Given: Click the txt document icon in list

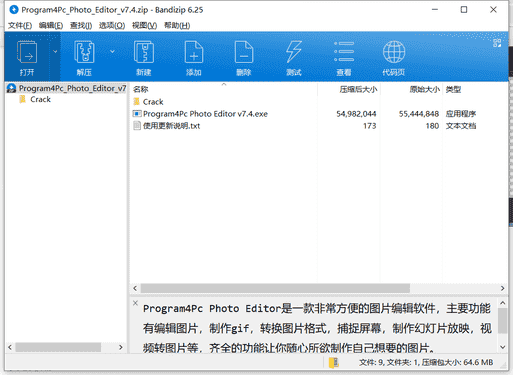Looking at the screenshot, I should 137,126.
